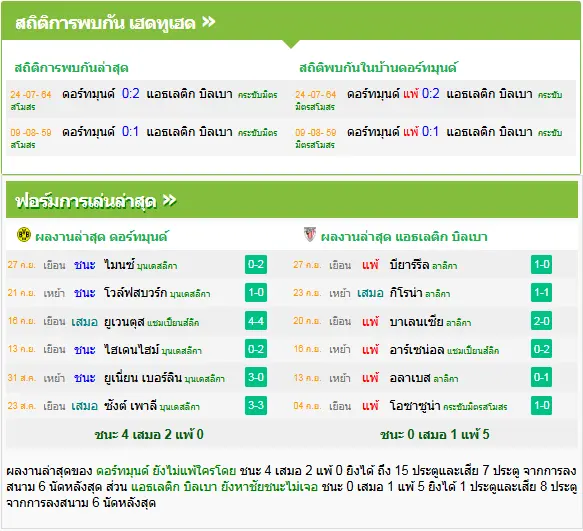Image resolution: width=583 pixels, height=531 pixels.
Task: Click the สถิติการพบกันล่าสุด heading
Action: (x=71, y=68)
